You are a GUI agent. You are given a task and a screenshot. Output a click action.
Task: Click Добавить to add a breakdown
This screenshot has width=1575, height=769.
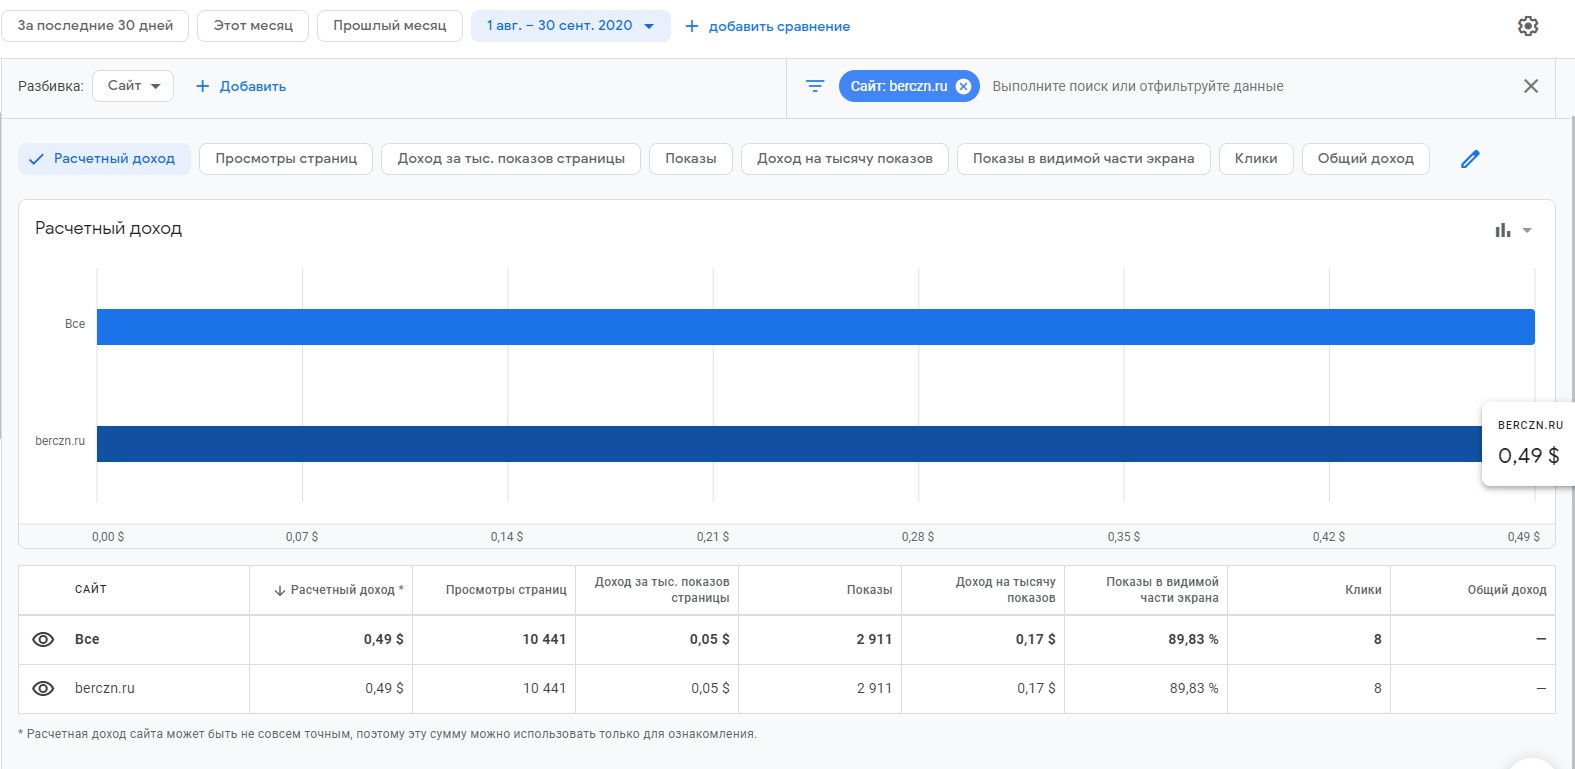pyautogui.click(x=241, y=86)
